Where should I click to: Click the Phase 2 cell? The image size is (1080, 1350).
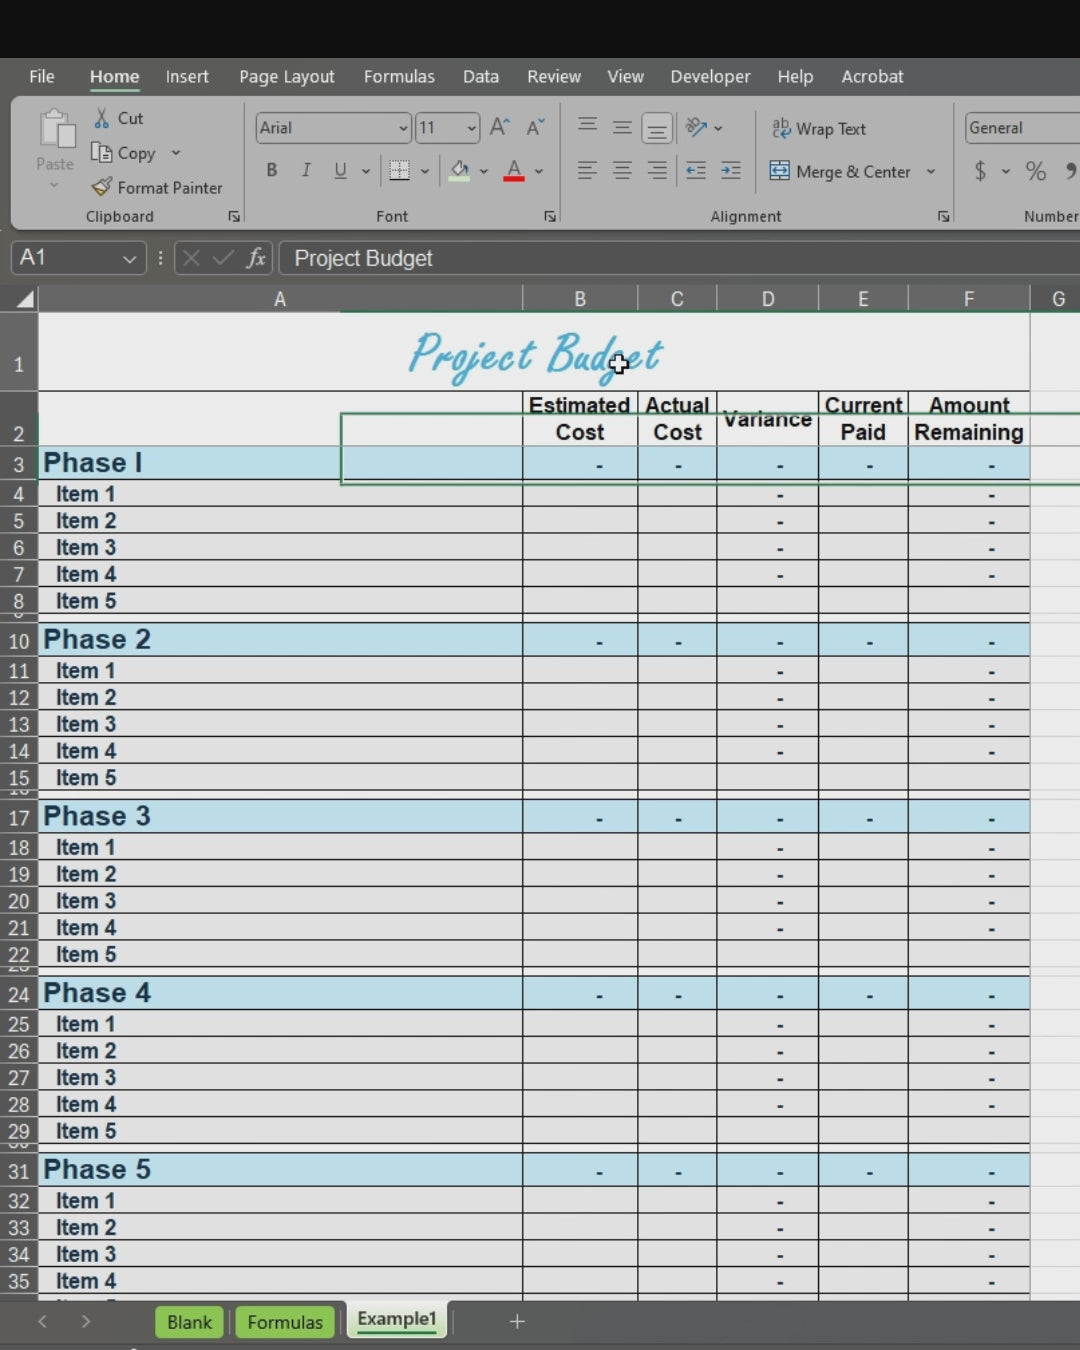tap(97, 640)
